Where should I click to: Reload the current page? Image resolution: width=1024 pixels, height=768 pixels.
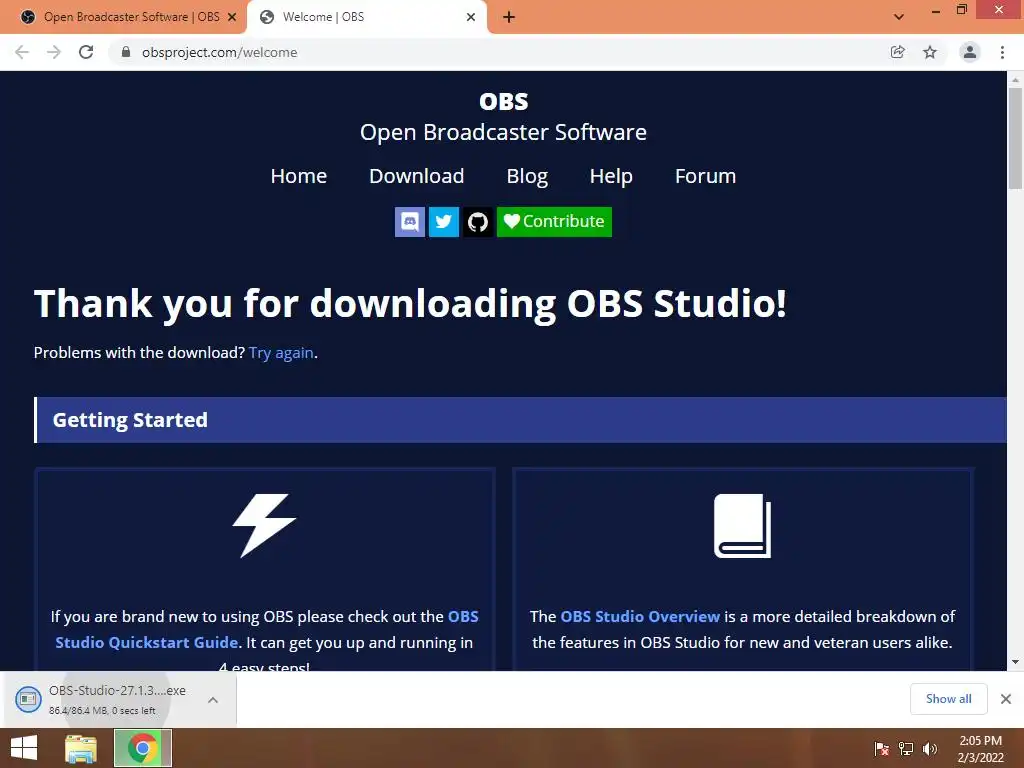pos(86,52)
